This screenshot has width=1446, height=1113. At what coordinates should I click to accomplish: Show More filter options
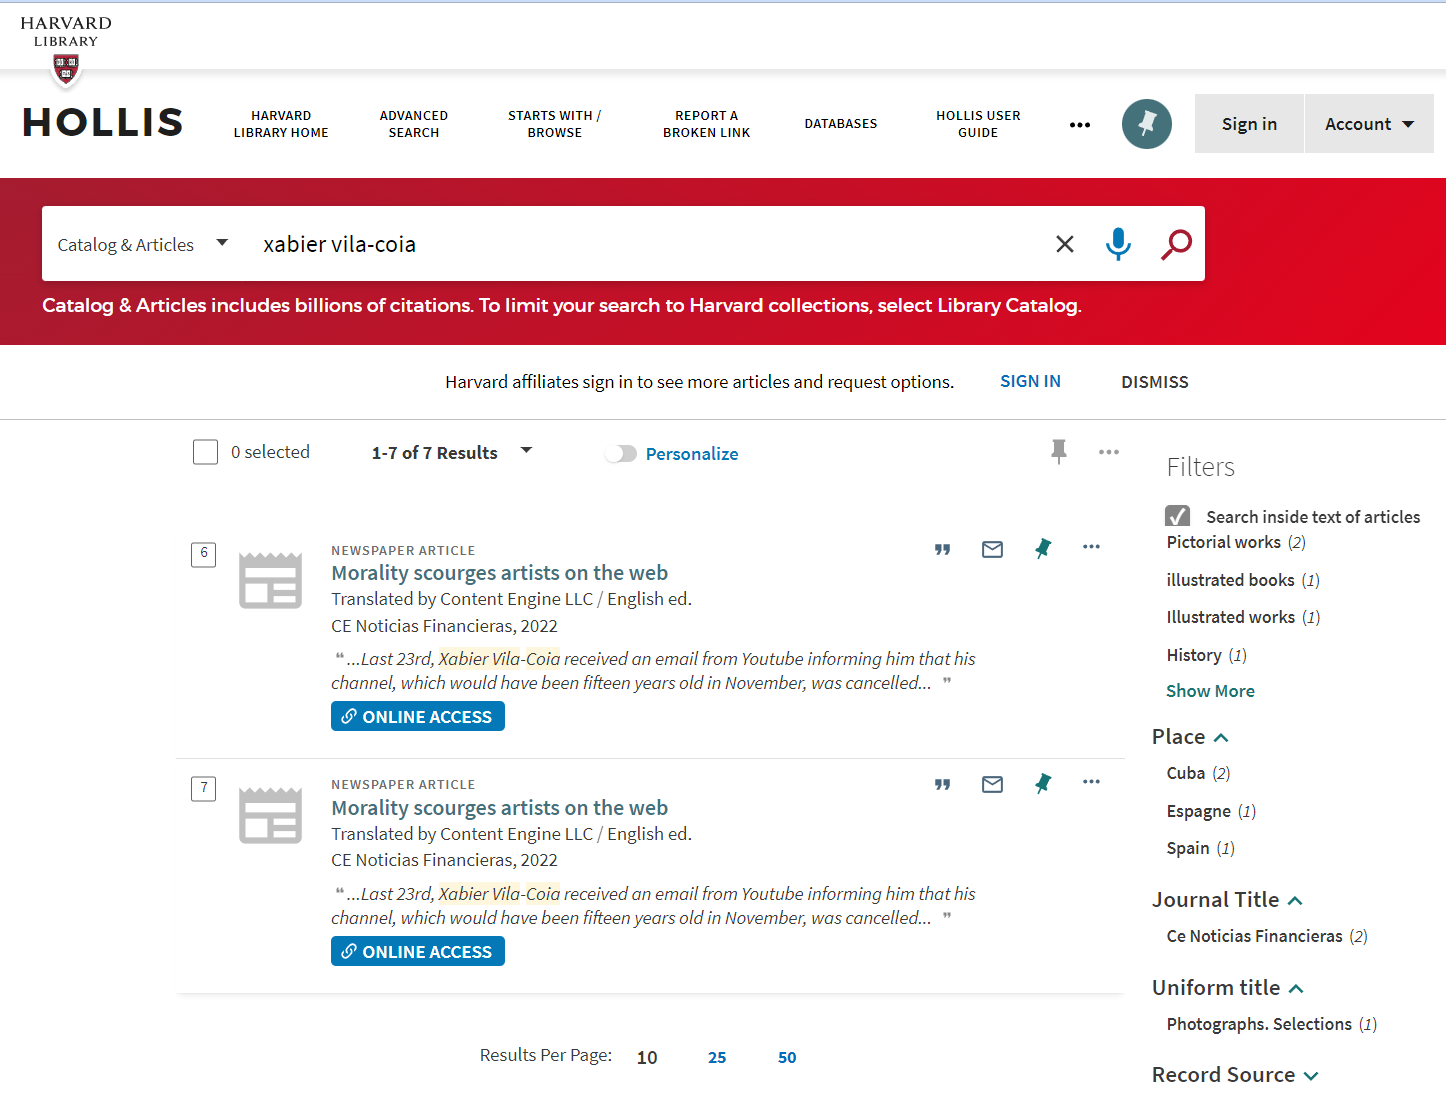(1210, 691)
